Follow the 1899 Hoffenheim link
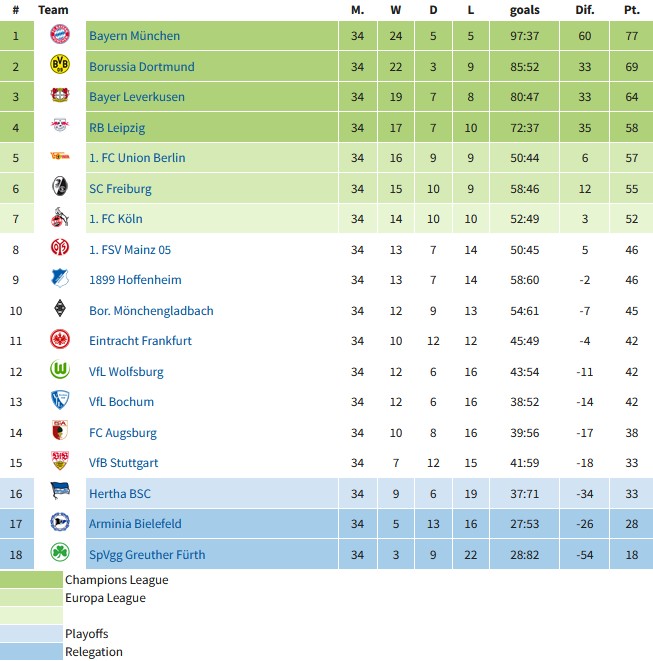653x661 pixels. tap(135, 280)
